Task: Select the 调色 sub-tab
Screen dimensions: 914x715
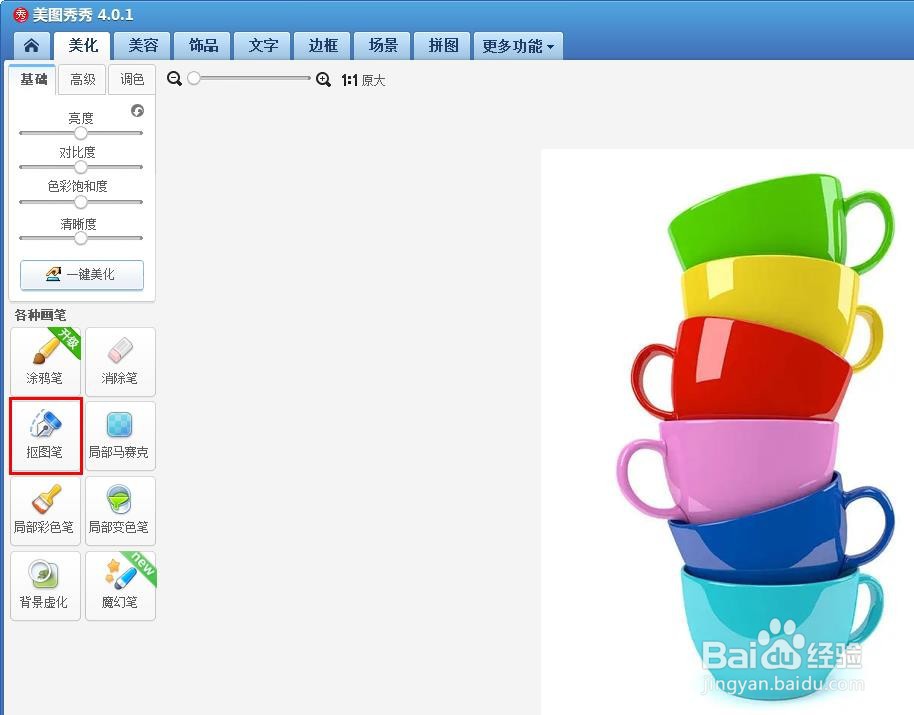Action: coord(132,79)
